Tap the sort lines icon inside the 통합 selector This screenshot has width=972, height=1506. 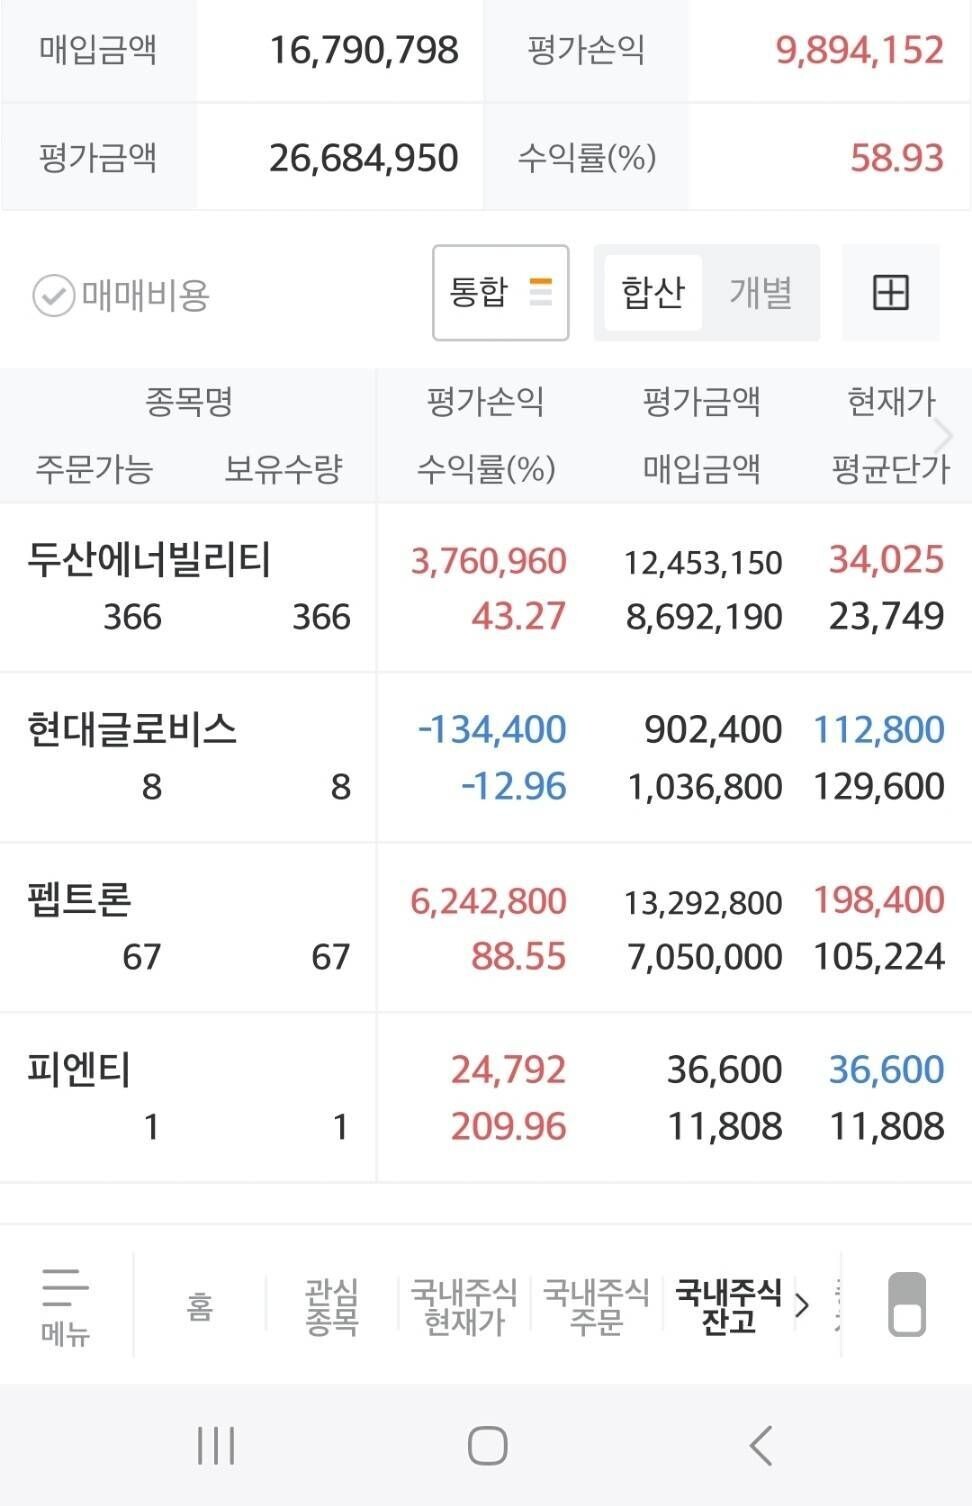(542, 292)
